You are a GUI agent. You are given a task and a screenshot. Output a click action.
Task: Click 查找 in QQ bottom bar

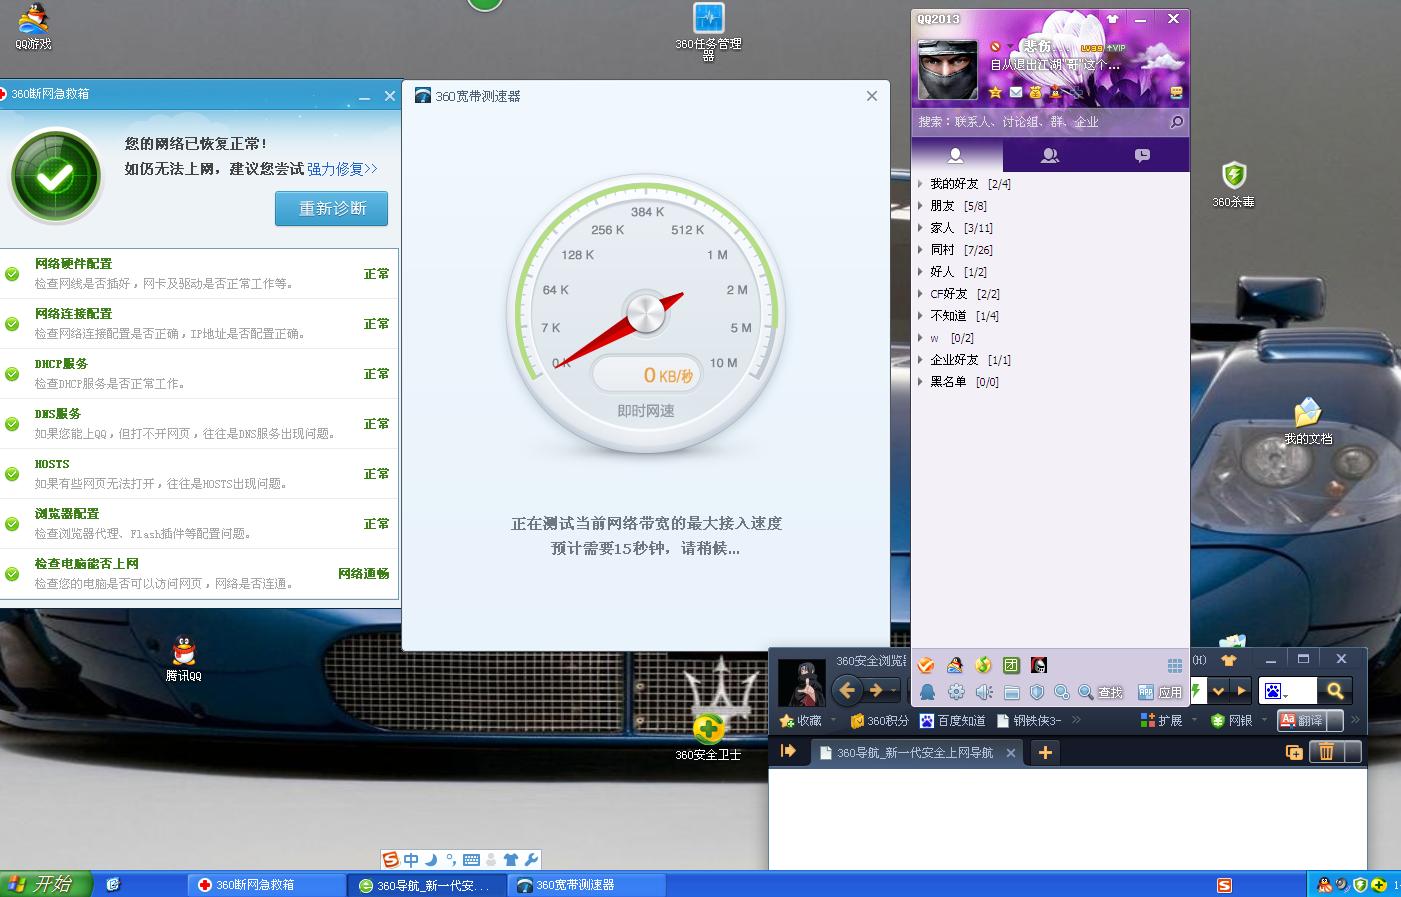pos(1100,692)
